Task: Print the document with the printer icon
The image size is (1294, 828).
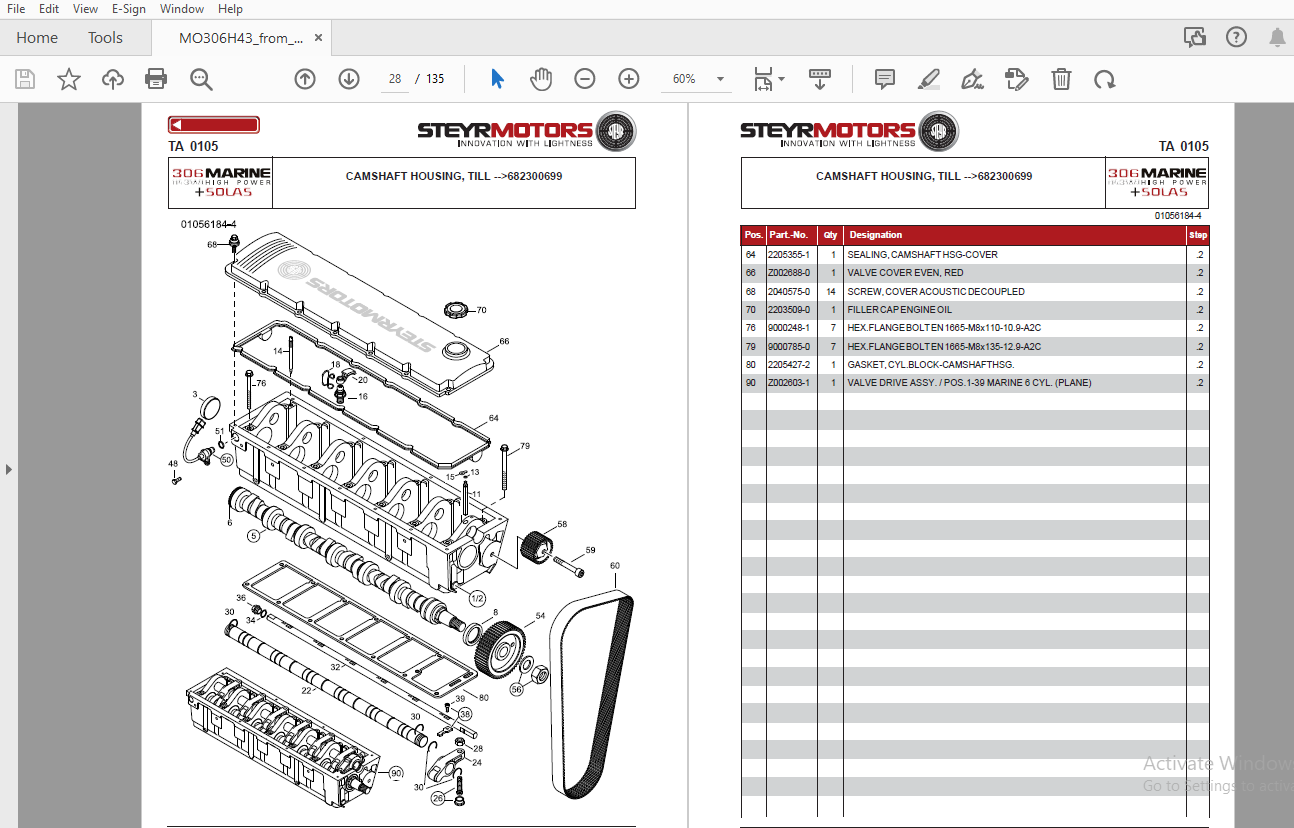Action: [156, 79]
